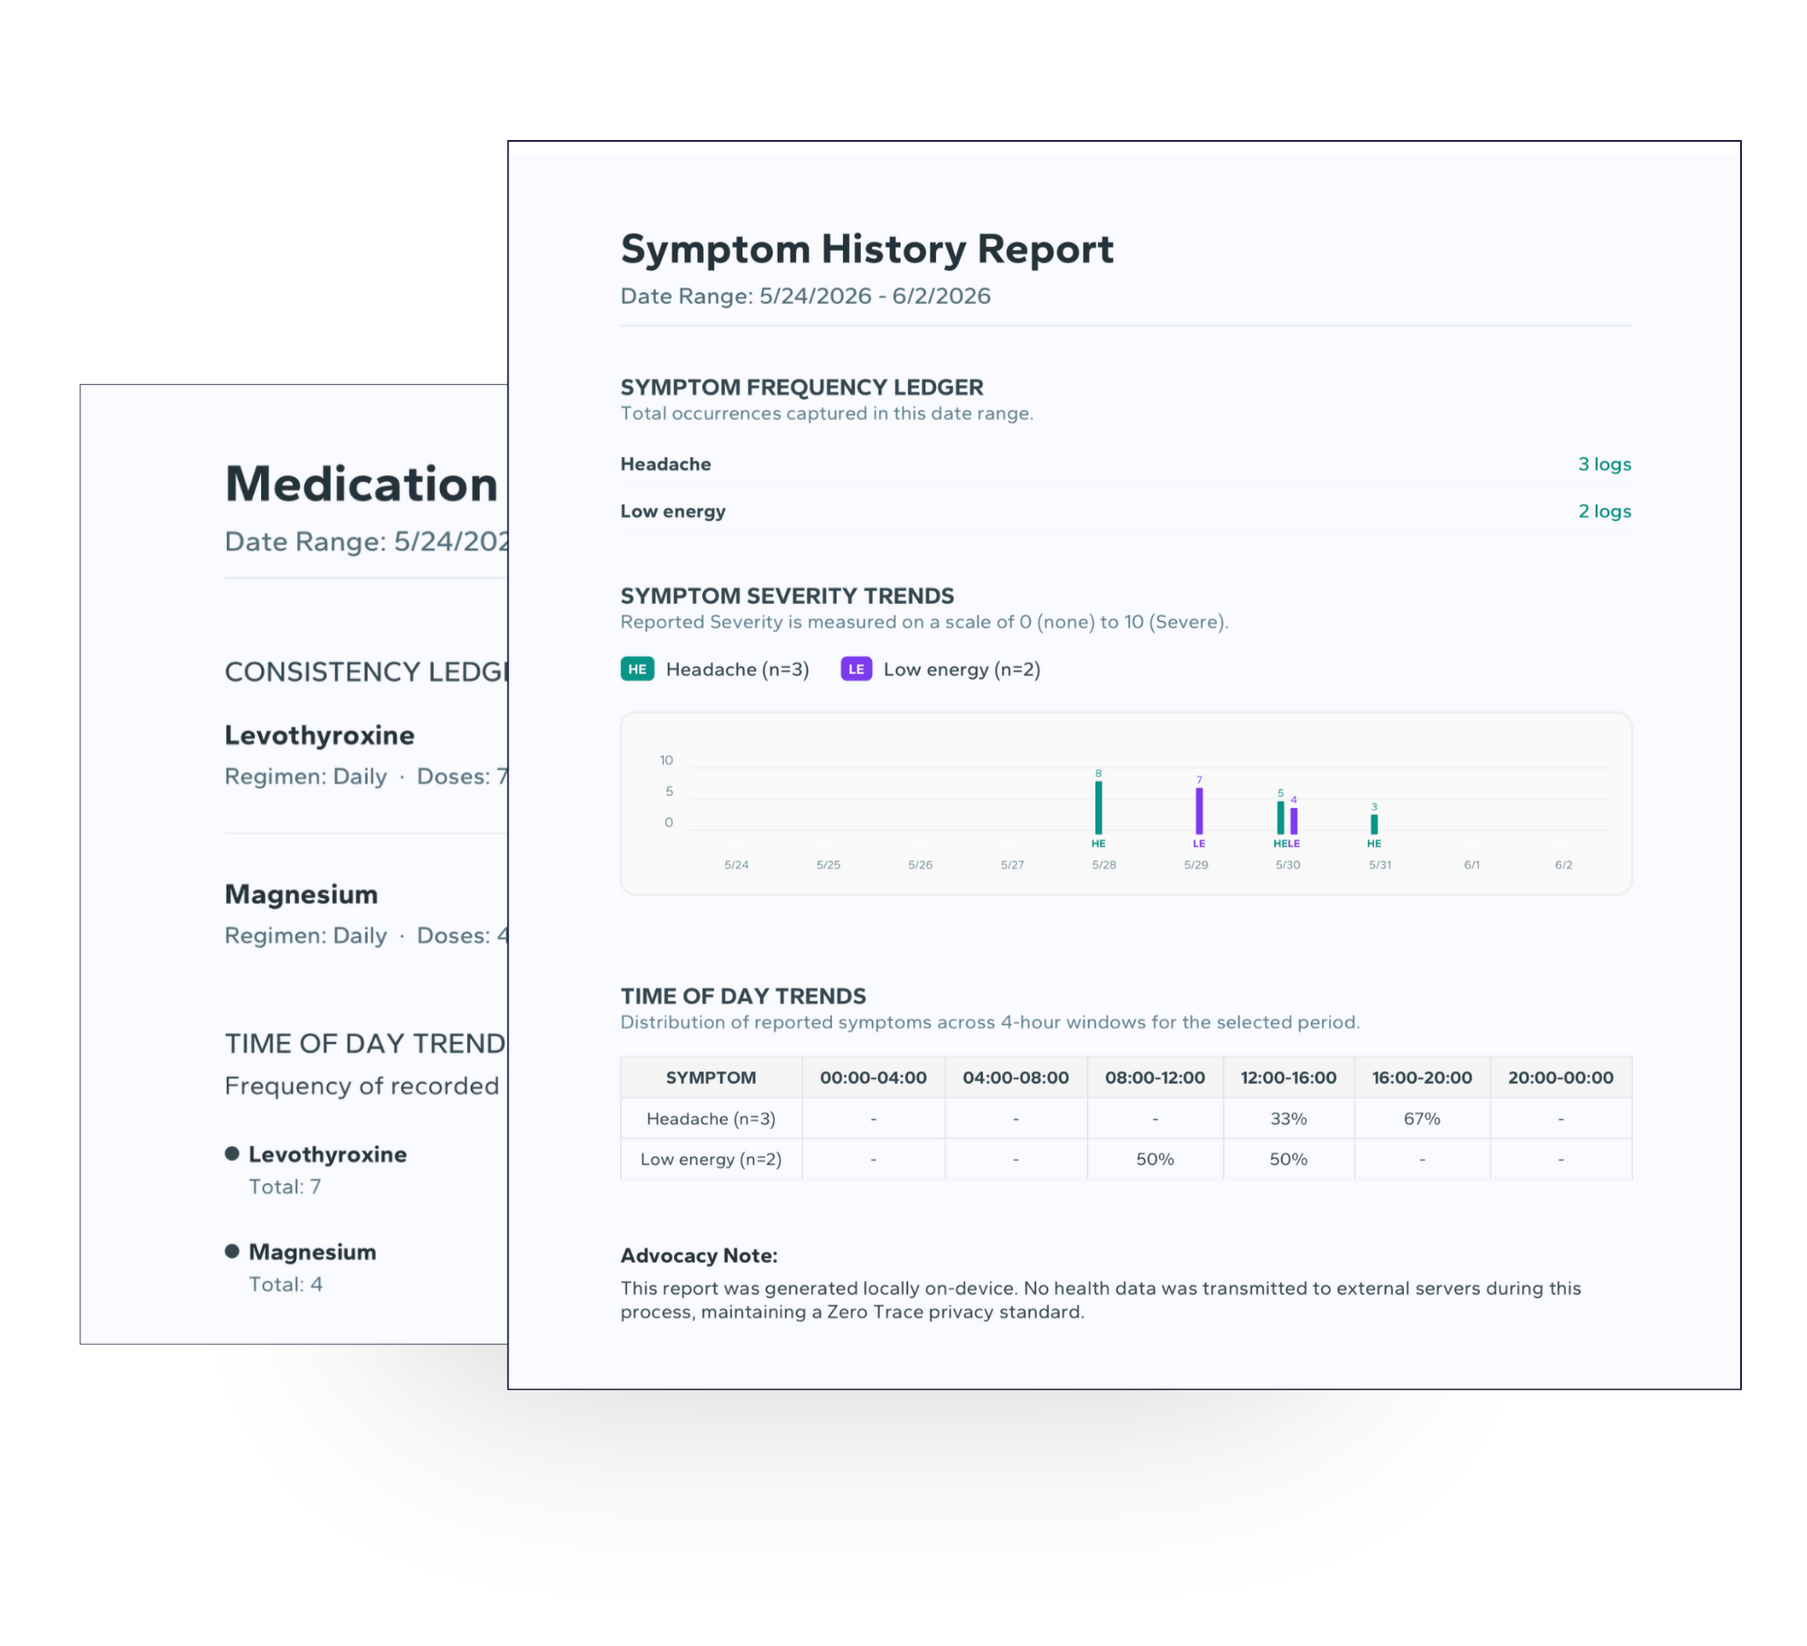Click the Date Range 5/24/2026 - 6/2/2026 text
This screenshot has height=1646, width=1807.
coord(805,296)
